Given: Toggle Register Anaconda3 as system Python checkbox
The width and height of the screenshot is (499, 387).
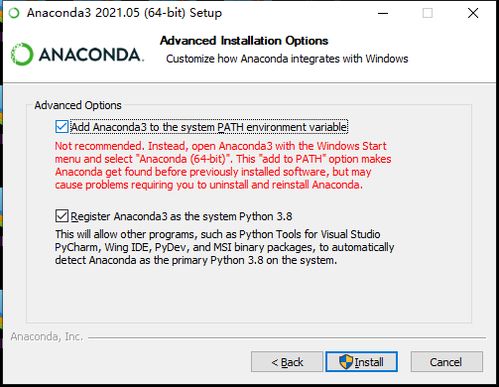Looking at the screenshot, I should click(x=62, y=216).
